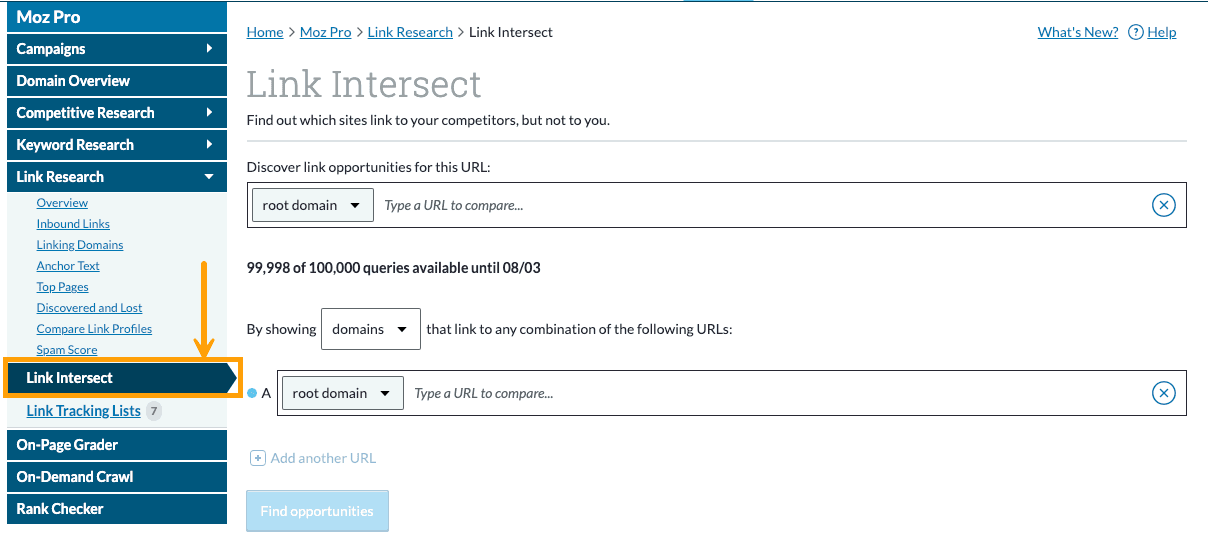Expand the Campaigns menu arrow
Image resolution: width=1208 pixels, height=538 pixels.
point(209,48)
